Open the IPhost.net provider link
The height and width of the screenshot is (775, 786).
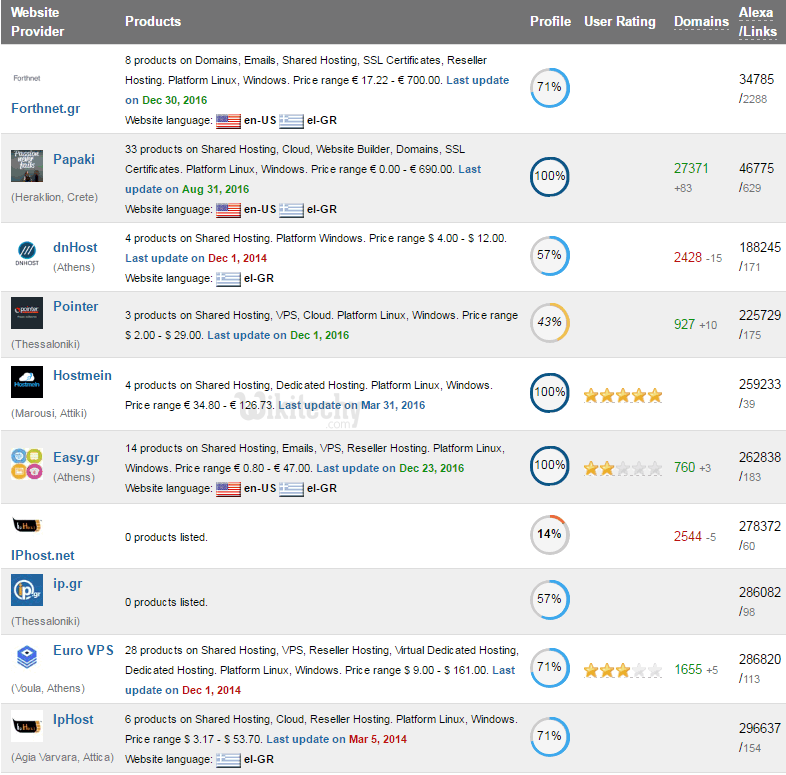point(43,555)
